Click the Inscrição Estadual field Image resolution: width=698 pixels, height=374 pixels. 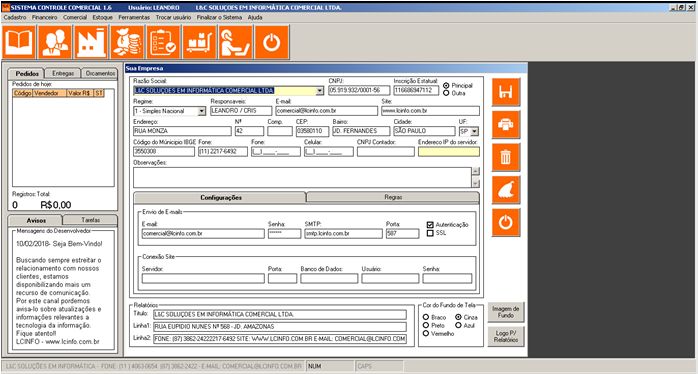[x=416, y=91]
